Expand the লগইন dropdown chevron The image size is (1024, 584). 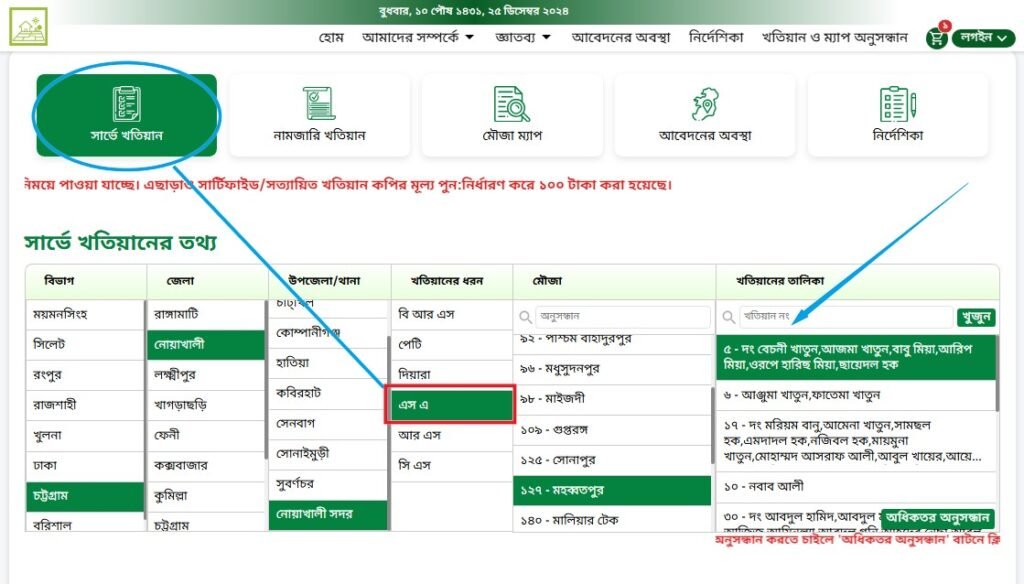pos(1004,36)
